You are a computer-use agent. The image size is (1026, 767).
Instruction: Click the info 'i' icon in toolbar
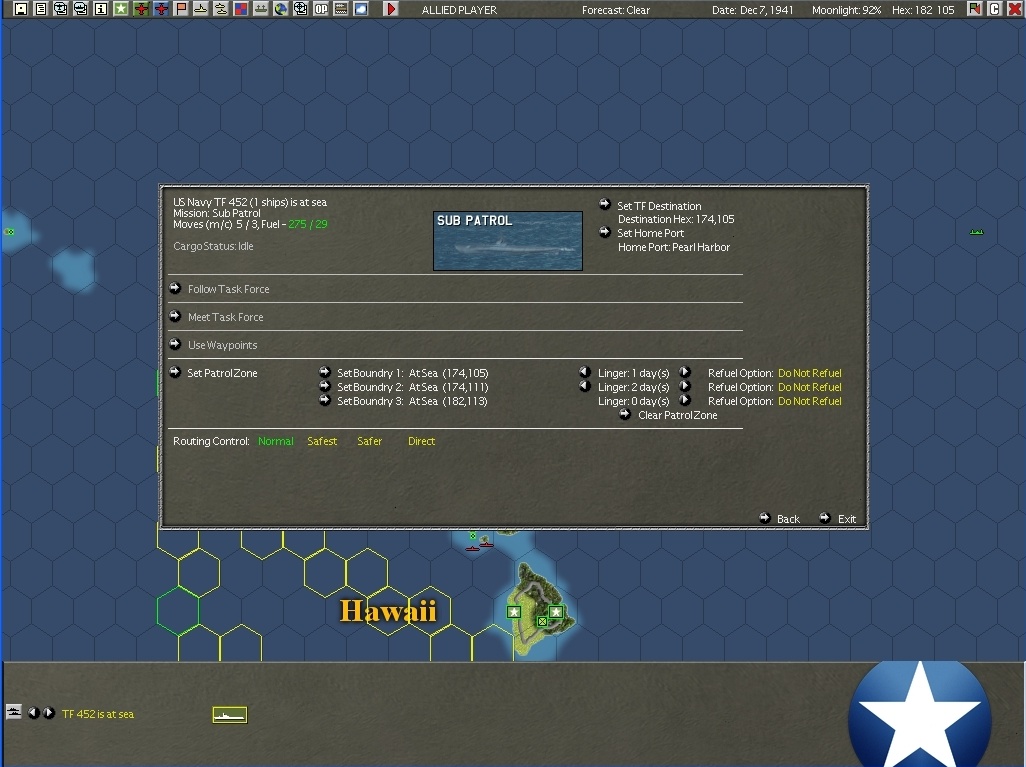point(100,9)
